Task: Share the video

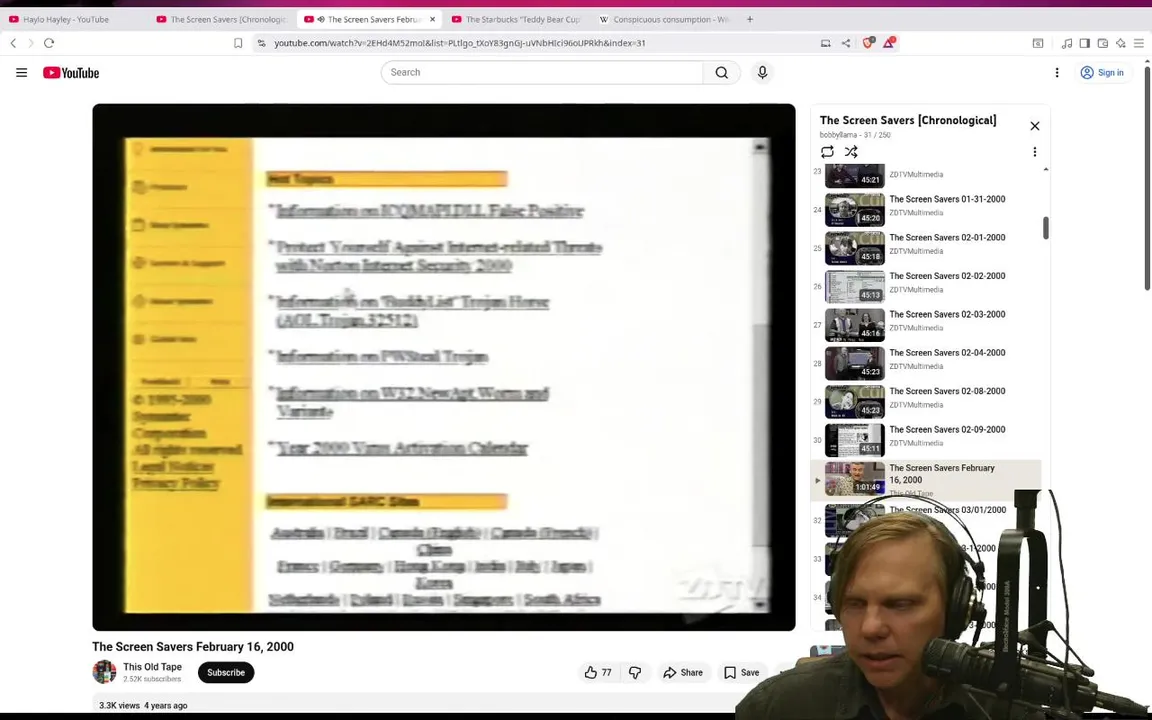Action: pyautogui.click(x=683, y=672)
